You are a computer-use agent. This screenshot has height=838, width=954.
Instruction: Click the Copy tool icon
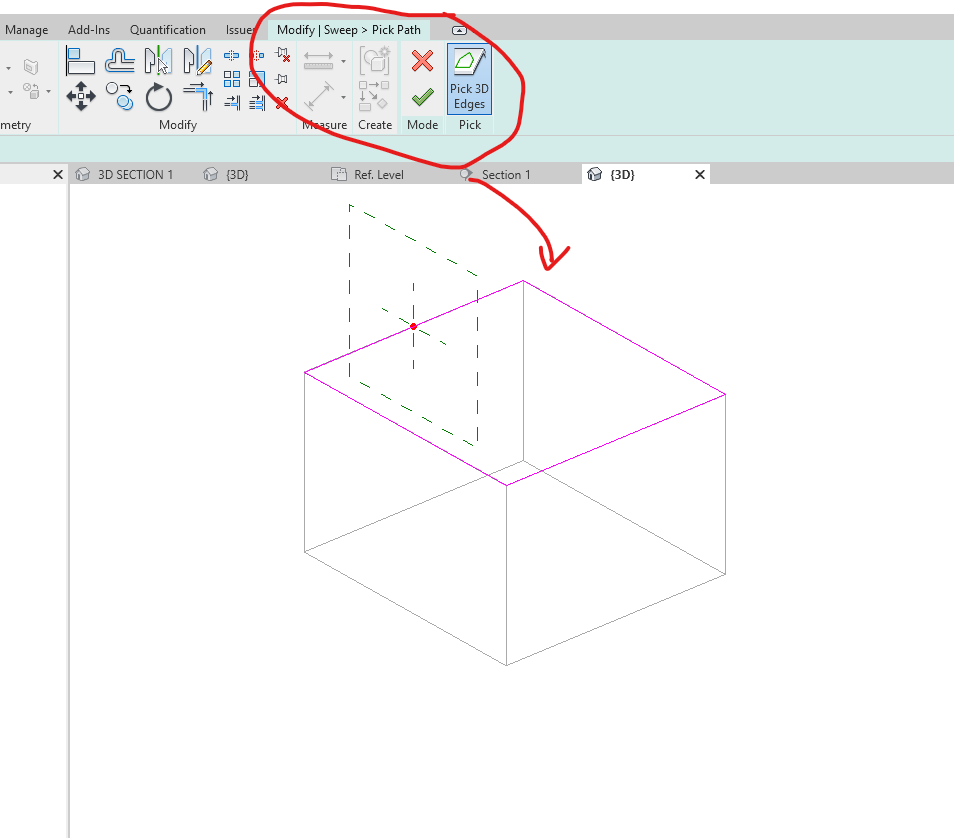tap(118, 96)
